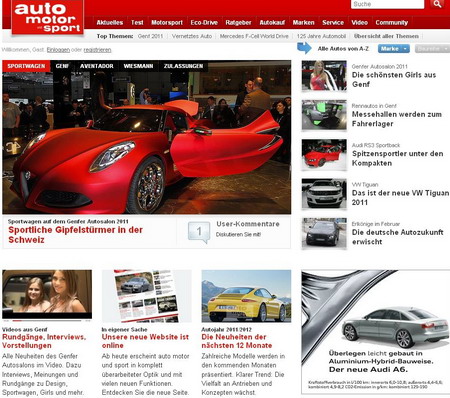Click the auto motor und sport logo
Image resolution: width=450 pixels, height=398 pixels.
click(x=47, y=17)
